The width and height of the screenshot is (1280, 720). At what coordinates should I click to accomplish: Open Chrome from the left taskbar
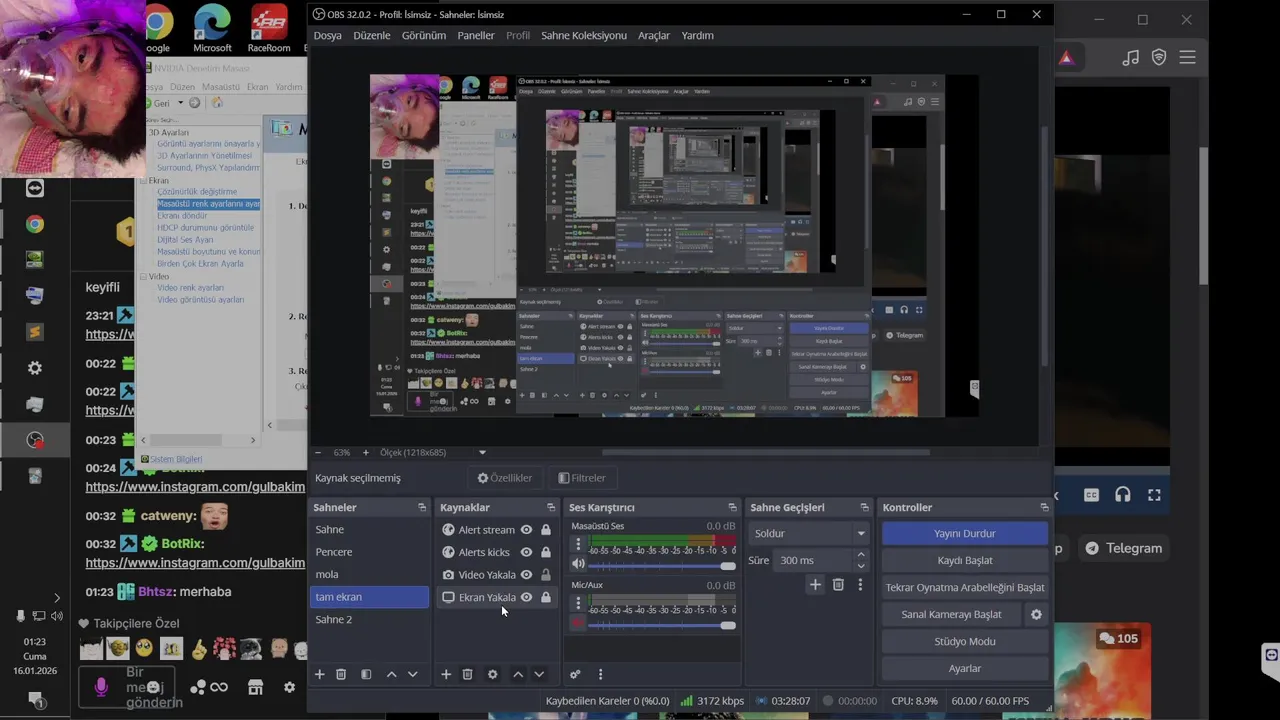click(35, 224)
